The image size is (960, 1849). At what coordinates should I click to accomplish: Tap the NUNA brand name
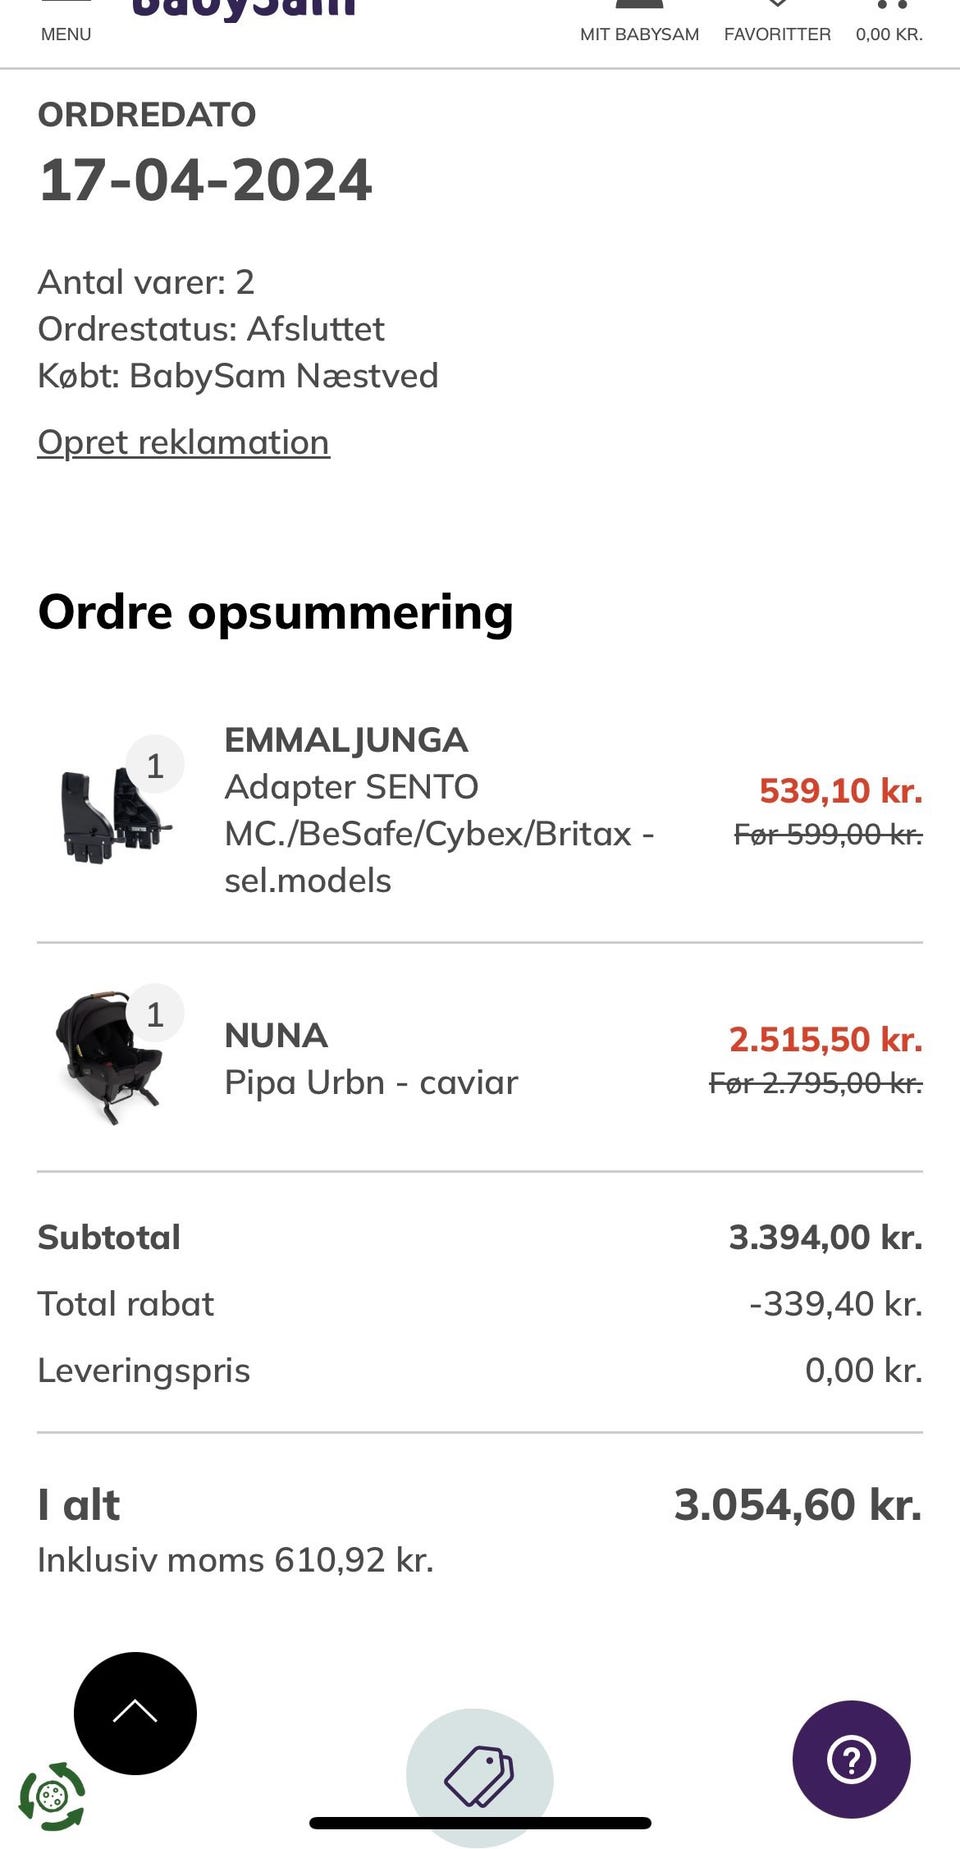(x=276, y=1035)
